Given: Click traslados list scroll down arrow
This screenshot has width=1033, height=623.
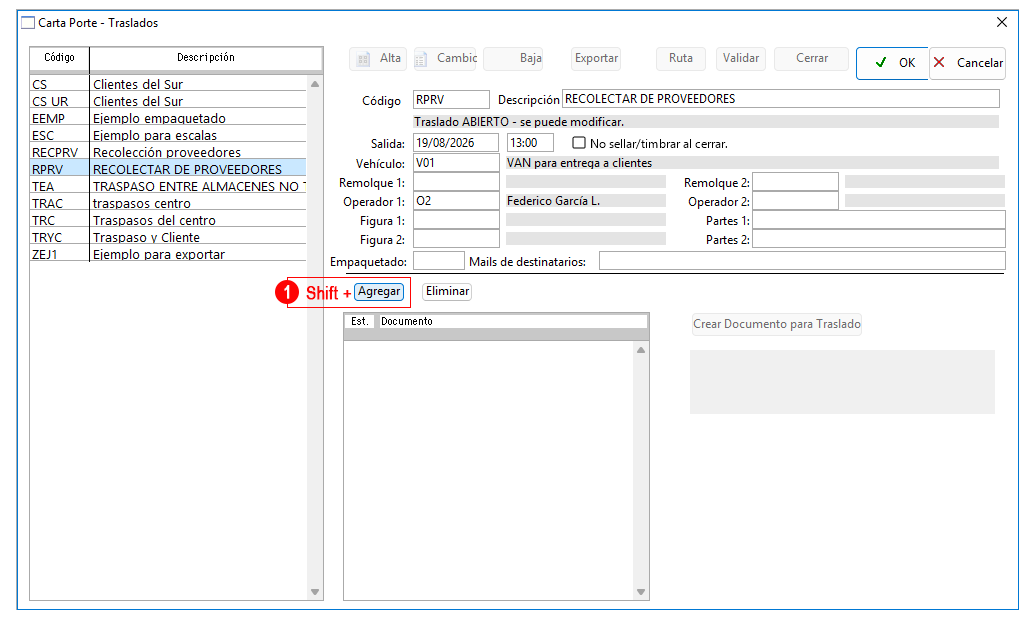Looking at the screenshot, I should (x=315, y=592).
